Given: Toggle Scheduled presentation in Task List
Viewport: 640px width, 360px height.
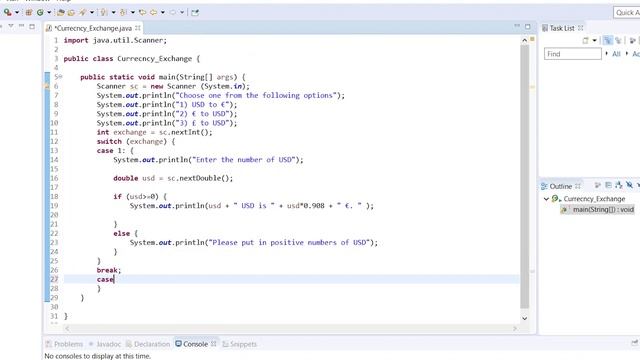Looking at the screenshot, I should (x=618, y=40).
